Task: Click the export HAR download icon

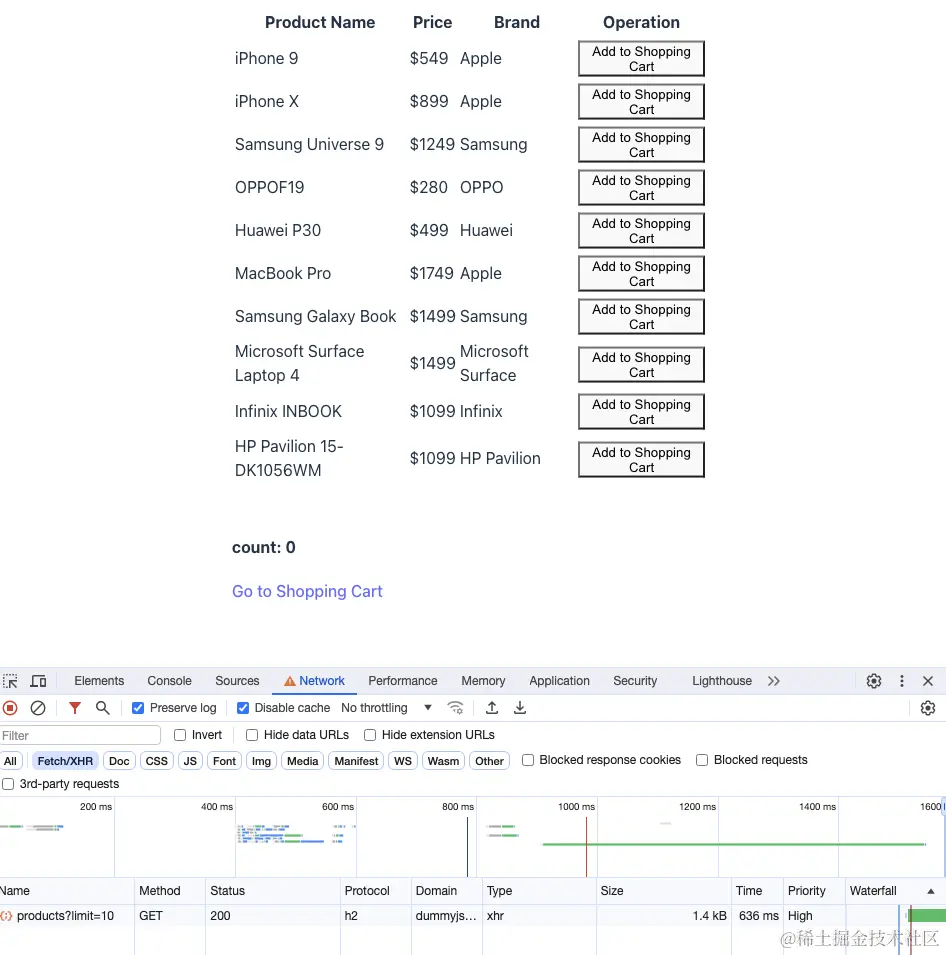Action: [x=520, y=708]
